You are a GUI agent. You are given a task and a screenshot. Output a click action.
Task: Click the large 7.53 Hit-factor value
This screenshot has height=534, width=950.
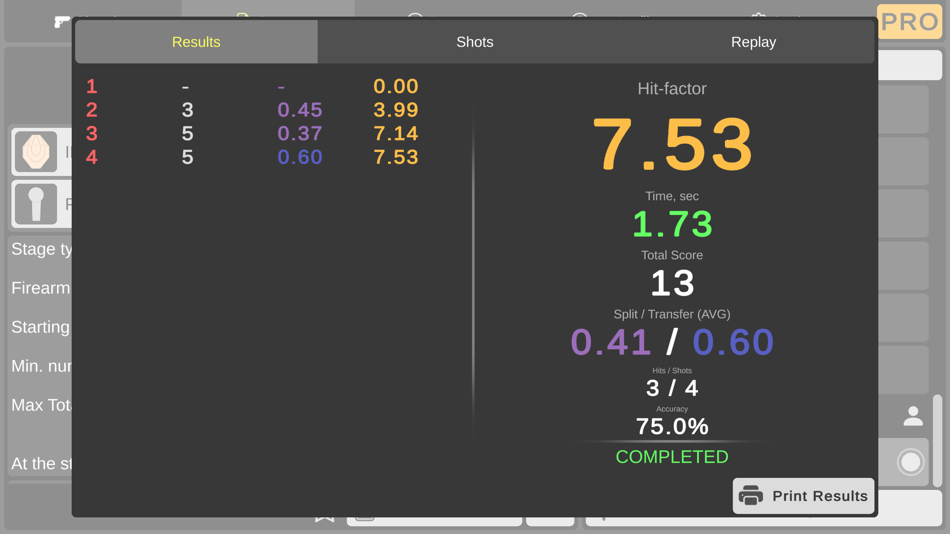tap(672, 145)
